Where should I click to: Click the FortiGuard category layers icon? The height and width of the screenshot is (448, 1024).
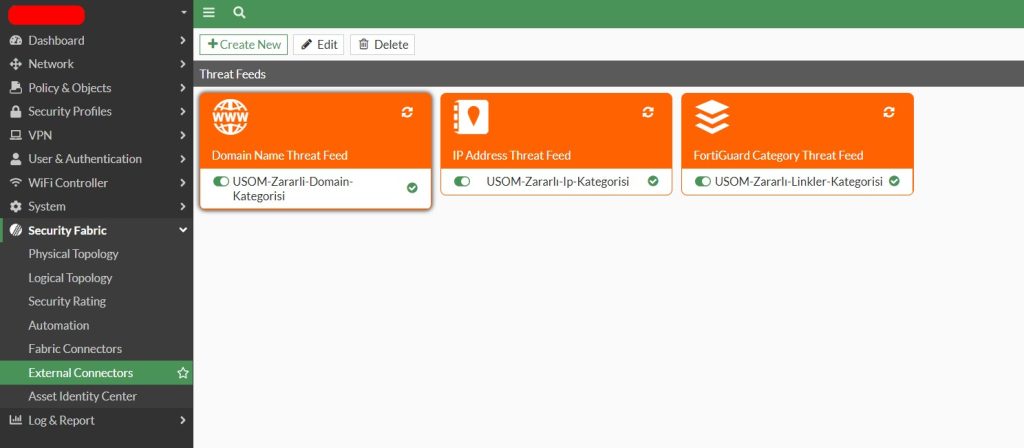pyautogui.click(x=712, y=117)
